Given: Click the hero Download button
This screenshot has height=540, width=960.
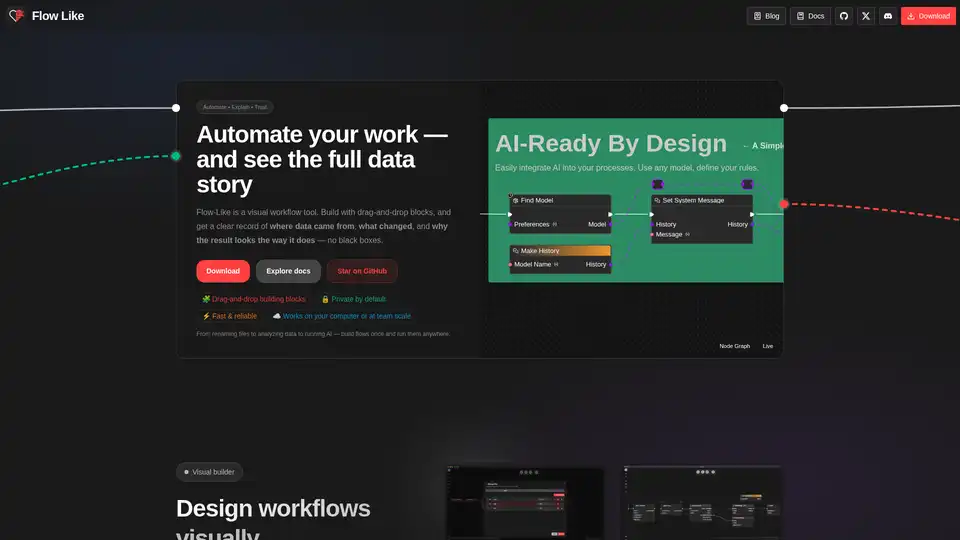Looking at the screenshot, I should click(223, 271).
